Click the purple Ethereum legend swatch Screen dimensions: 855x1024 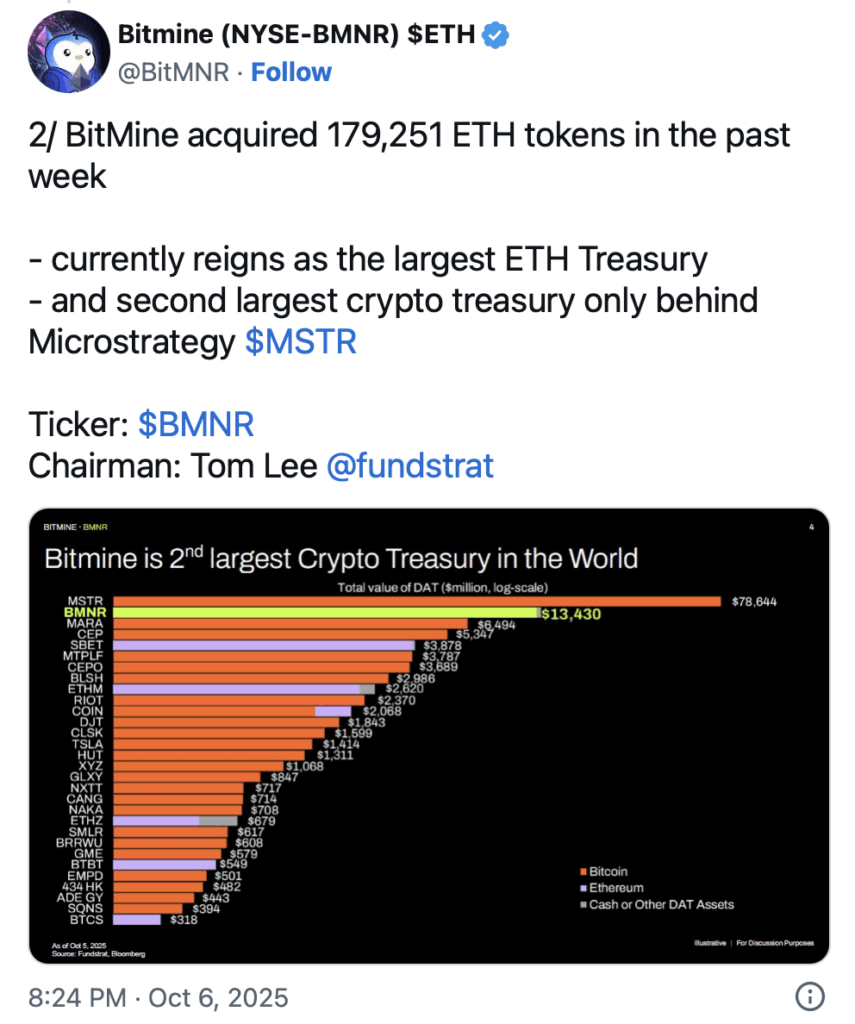pyautogui.click(x=581, y=887)
